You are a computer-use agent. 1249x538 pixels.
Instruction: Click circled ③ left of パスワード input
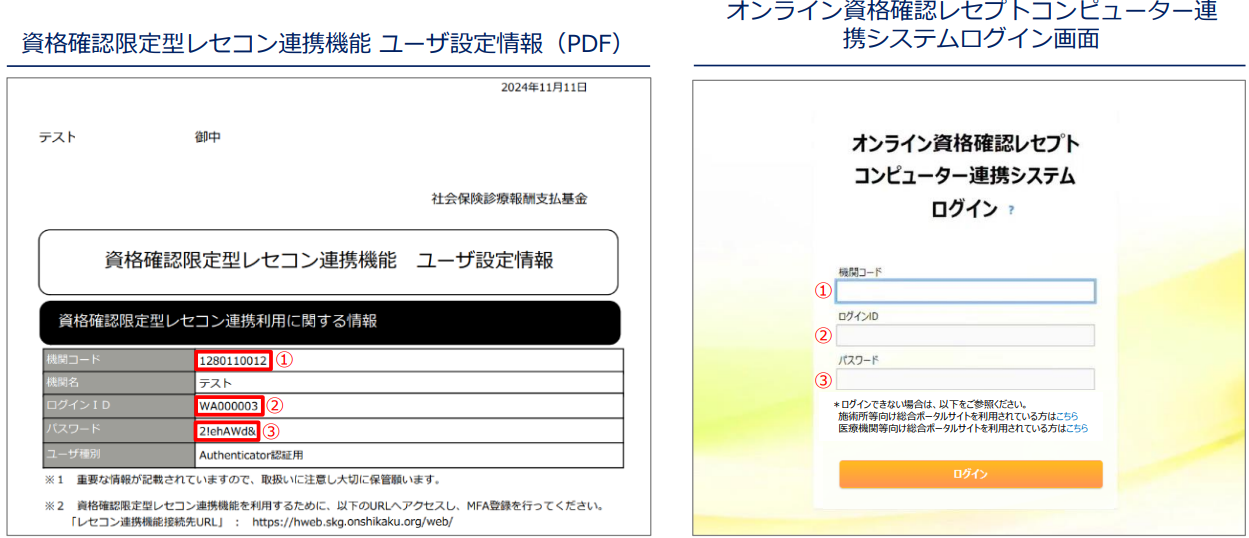[x=823, y=380]
